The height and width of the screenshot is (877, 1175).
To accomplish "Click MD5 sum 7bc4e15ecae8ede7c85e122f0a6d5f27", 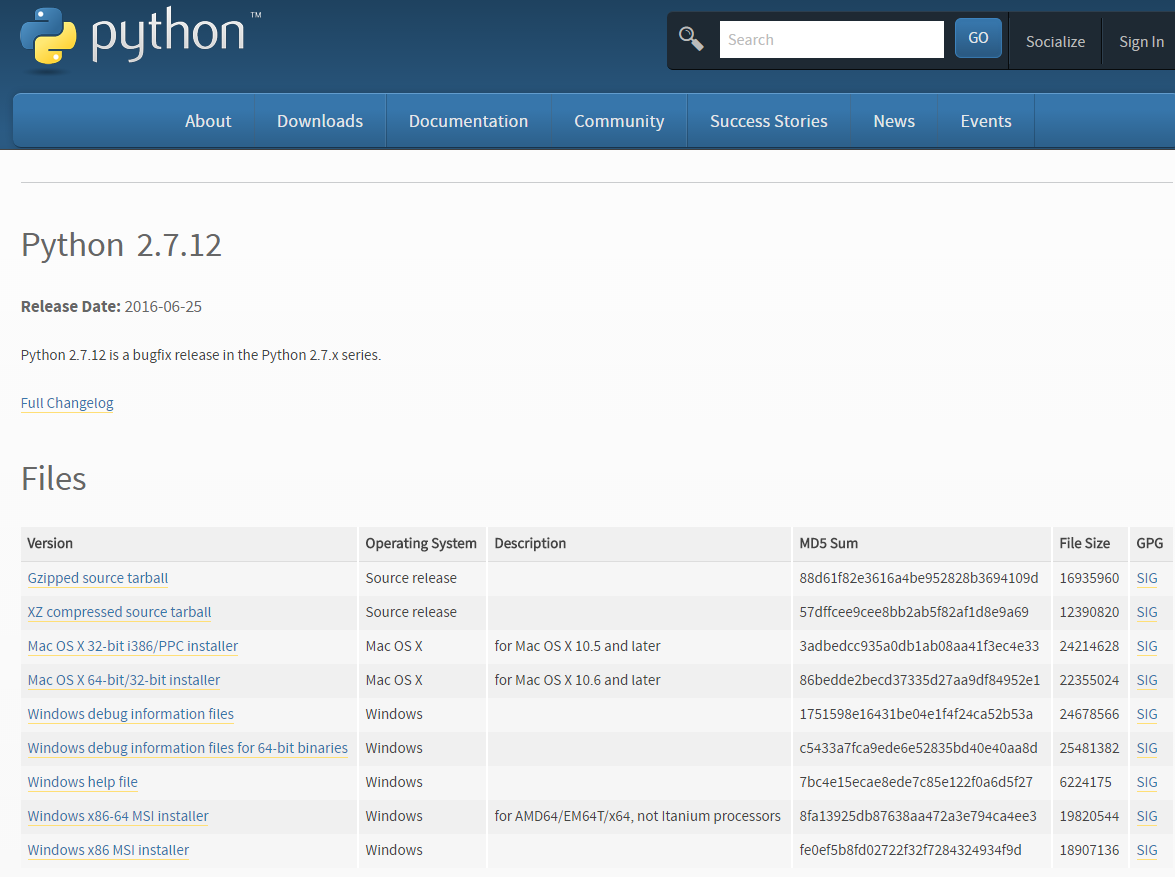I will [x=916, y=782].
